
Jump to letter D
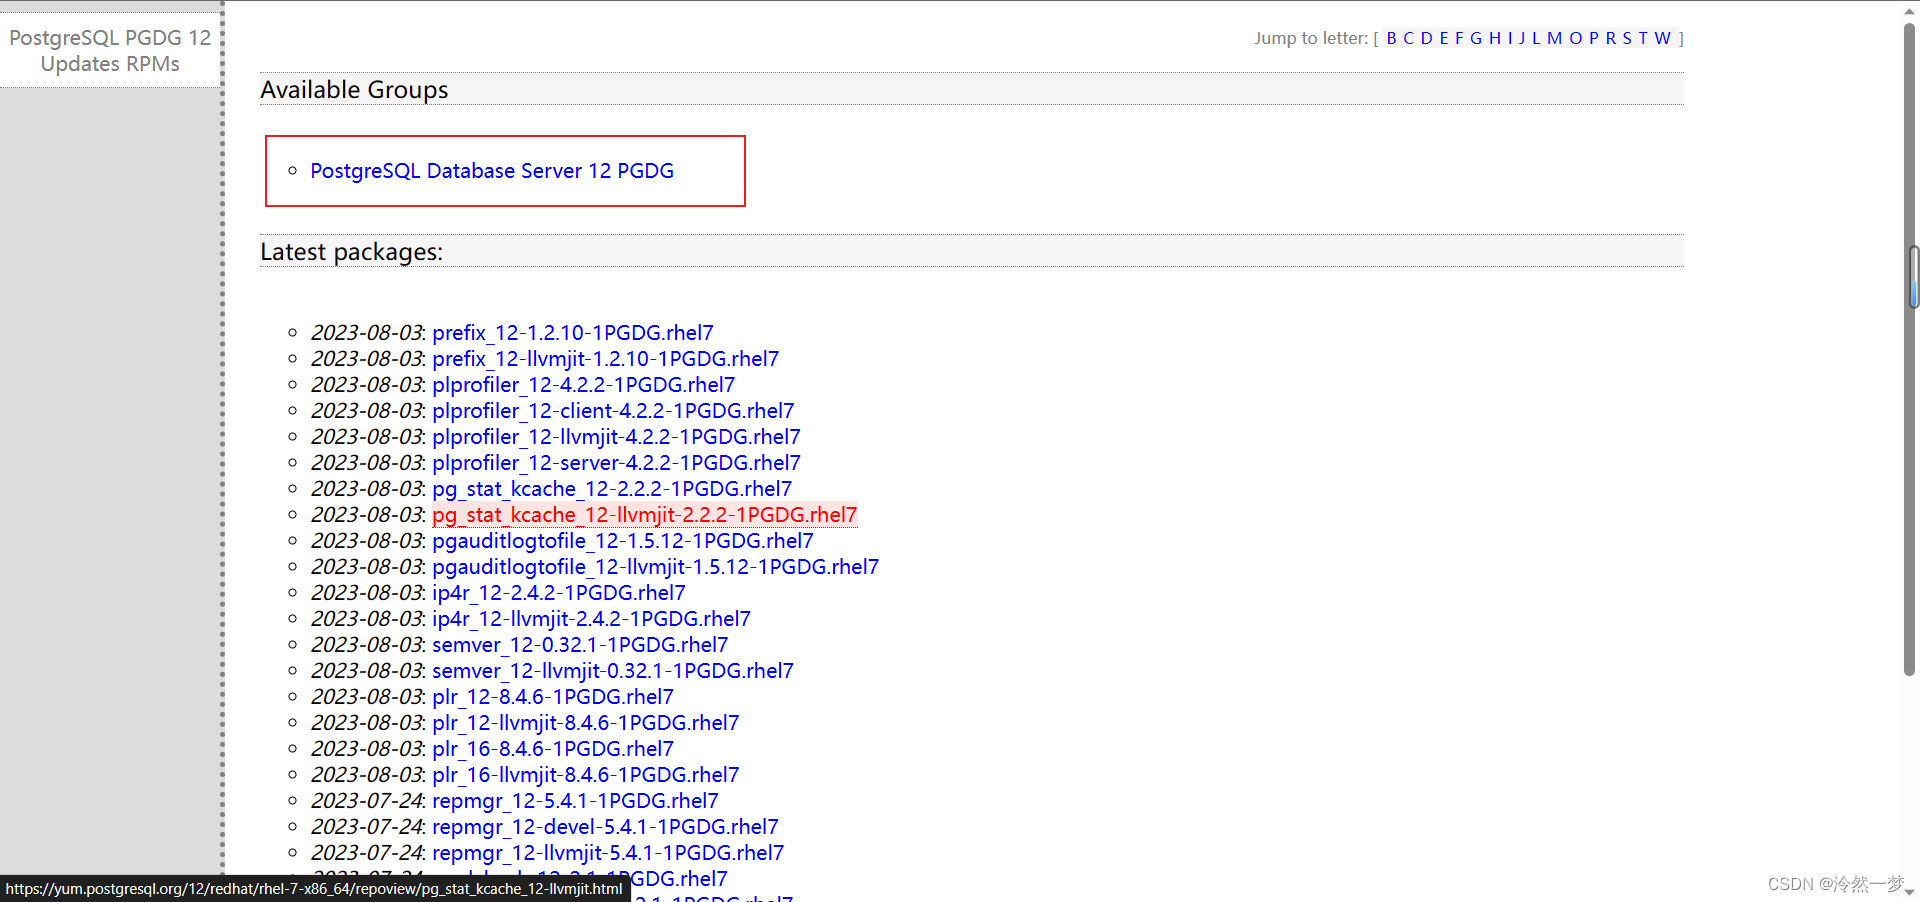point(1427,38)
